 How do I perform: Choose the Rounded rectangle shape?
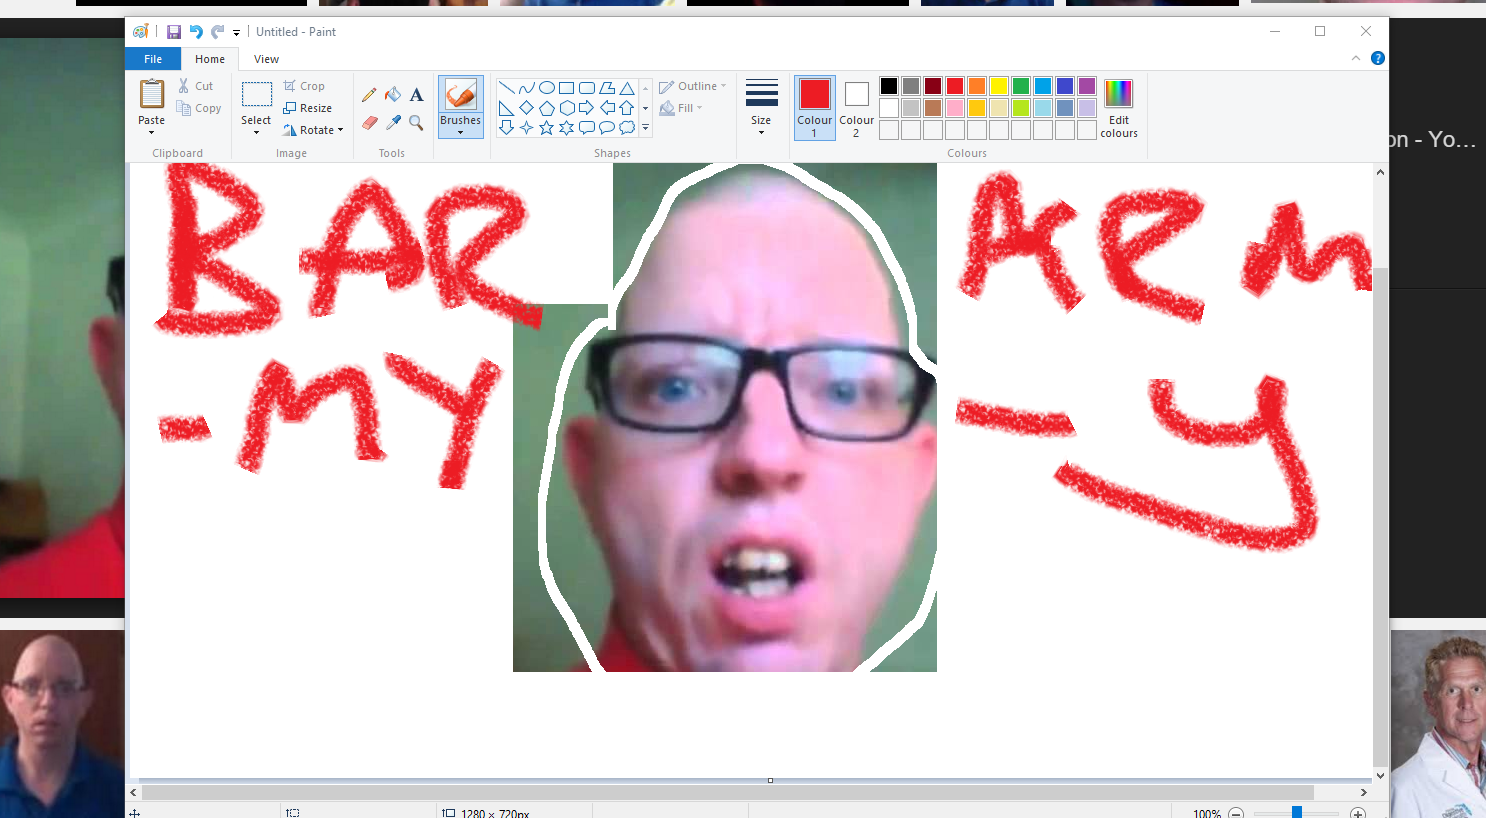587,88
